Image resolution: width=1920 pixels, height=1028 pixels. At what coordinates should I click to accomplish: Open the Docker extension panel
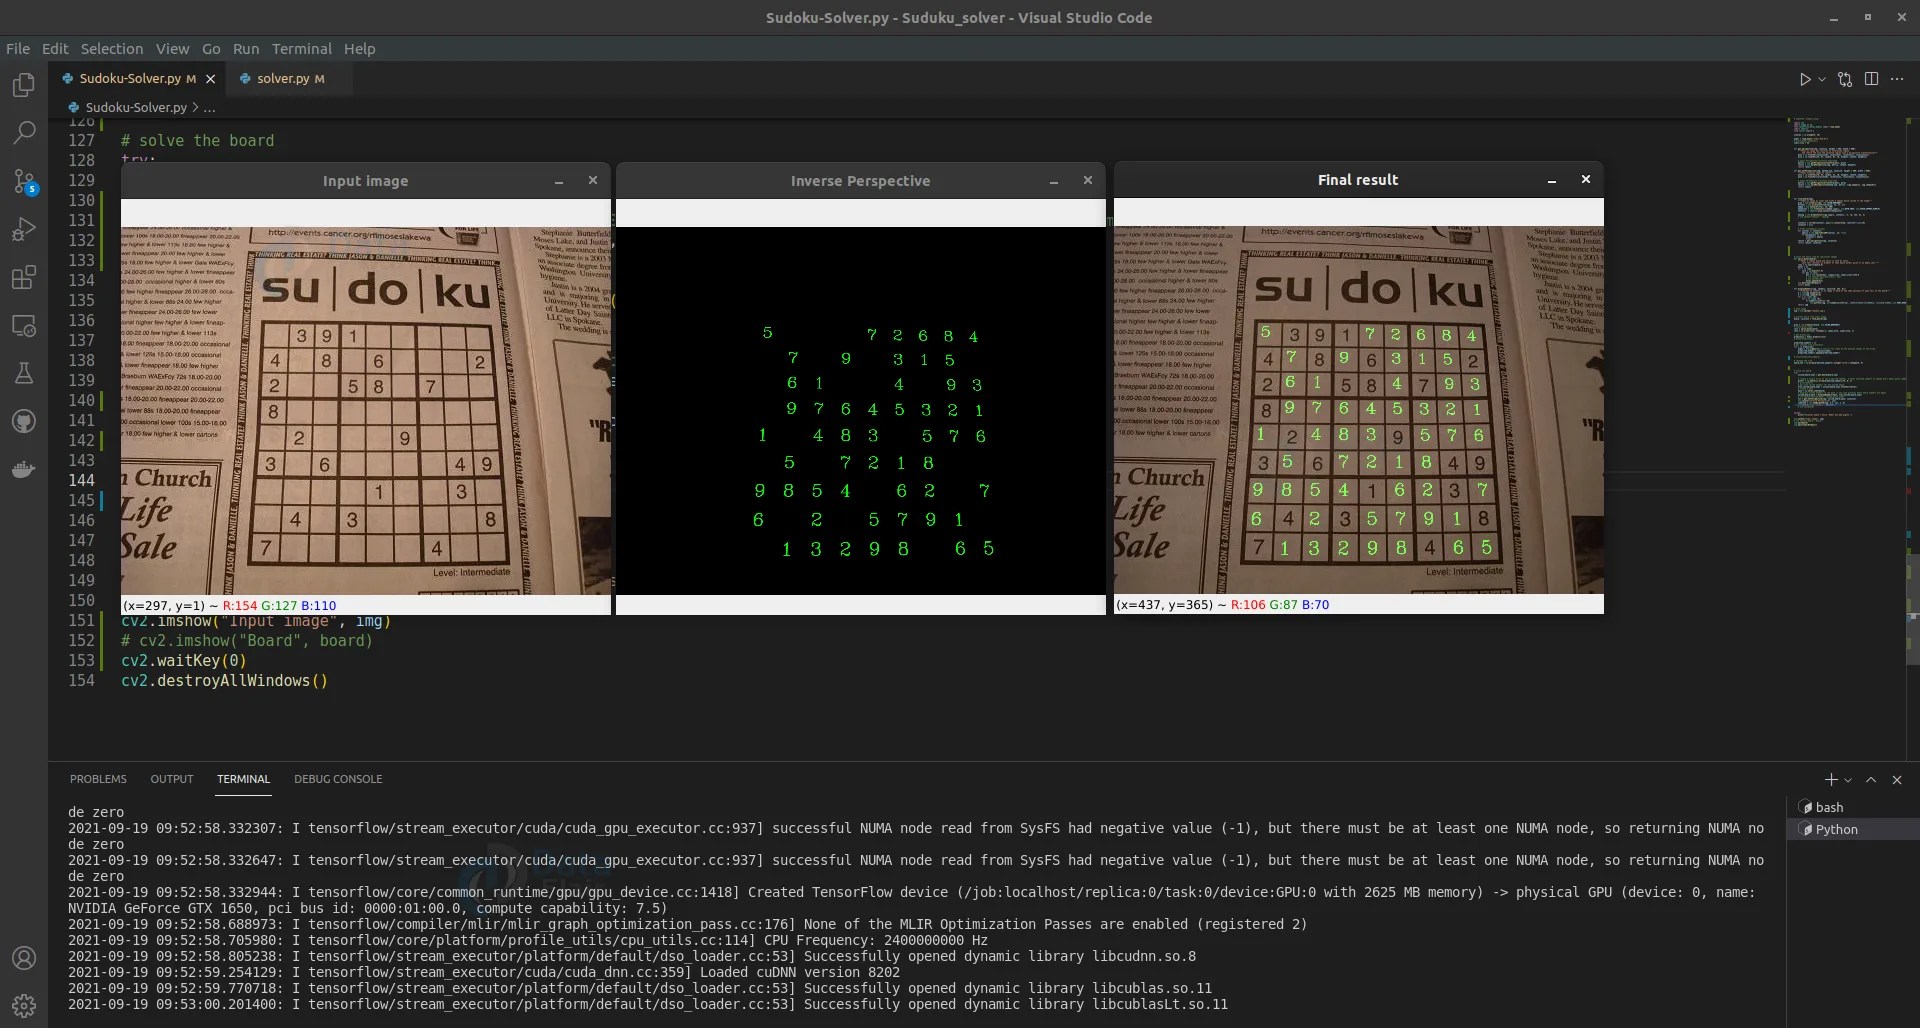click(24, 469)
